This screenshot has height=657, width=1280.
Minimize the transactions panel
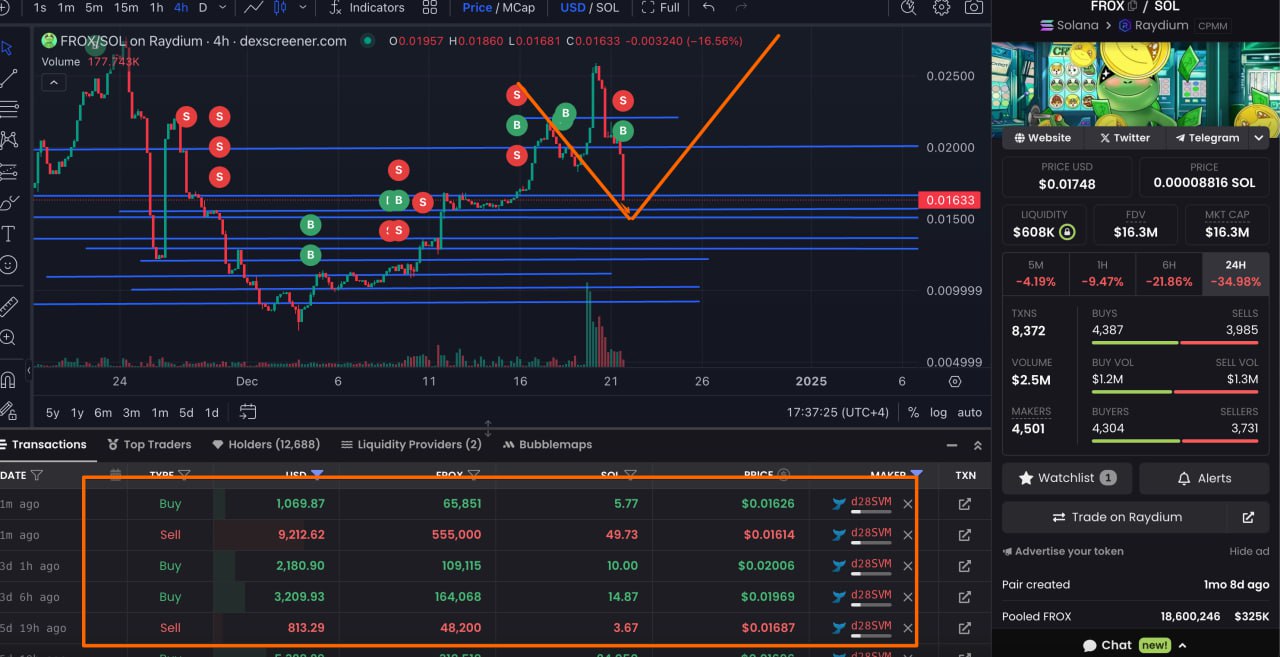point(952,445)
